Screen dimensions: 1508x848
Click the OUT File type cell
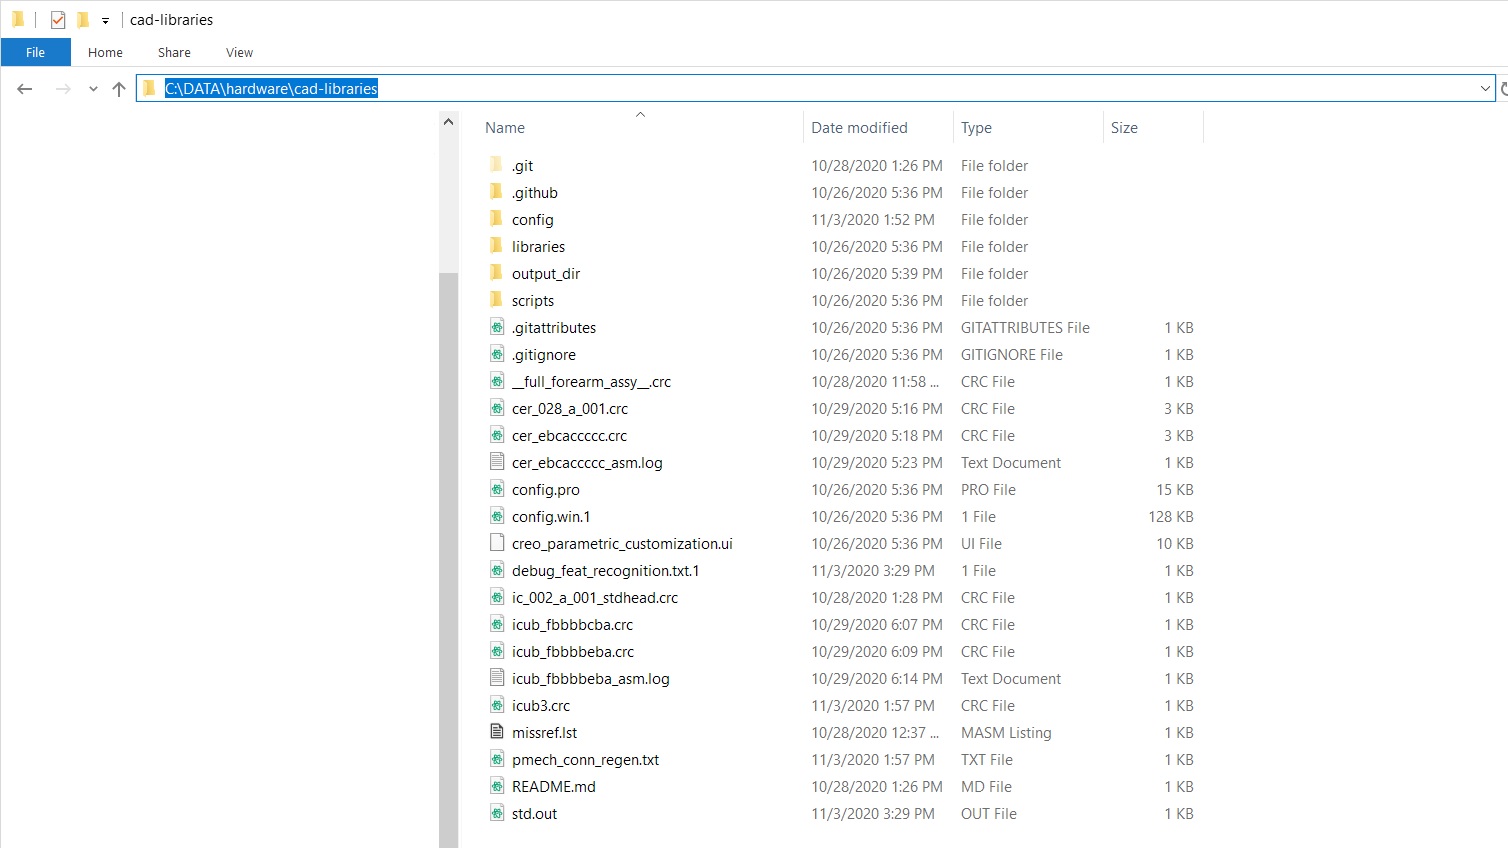click(x=989, y=813)
